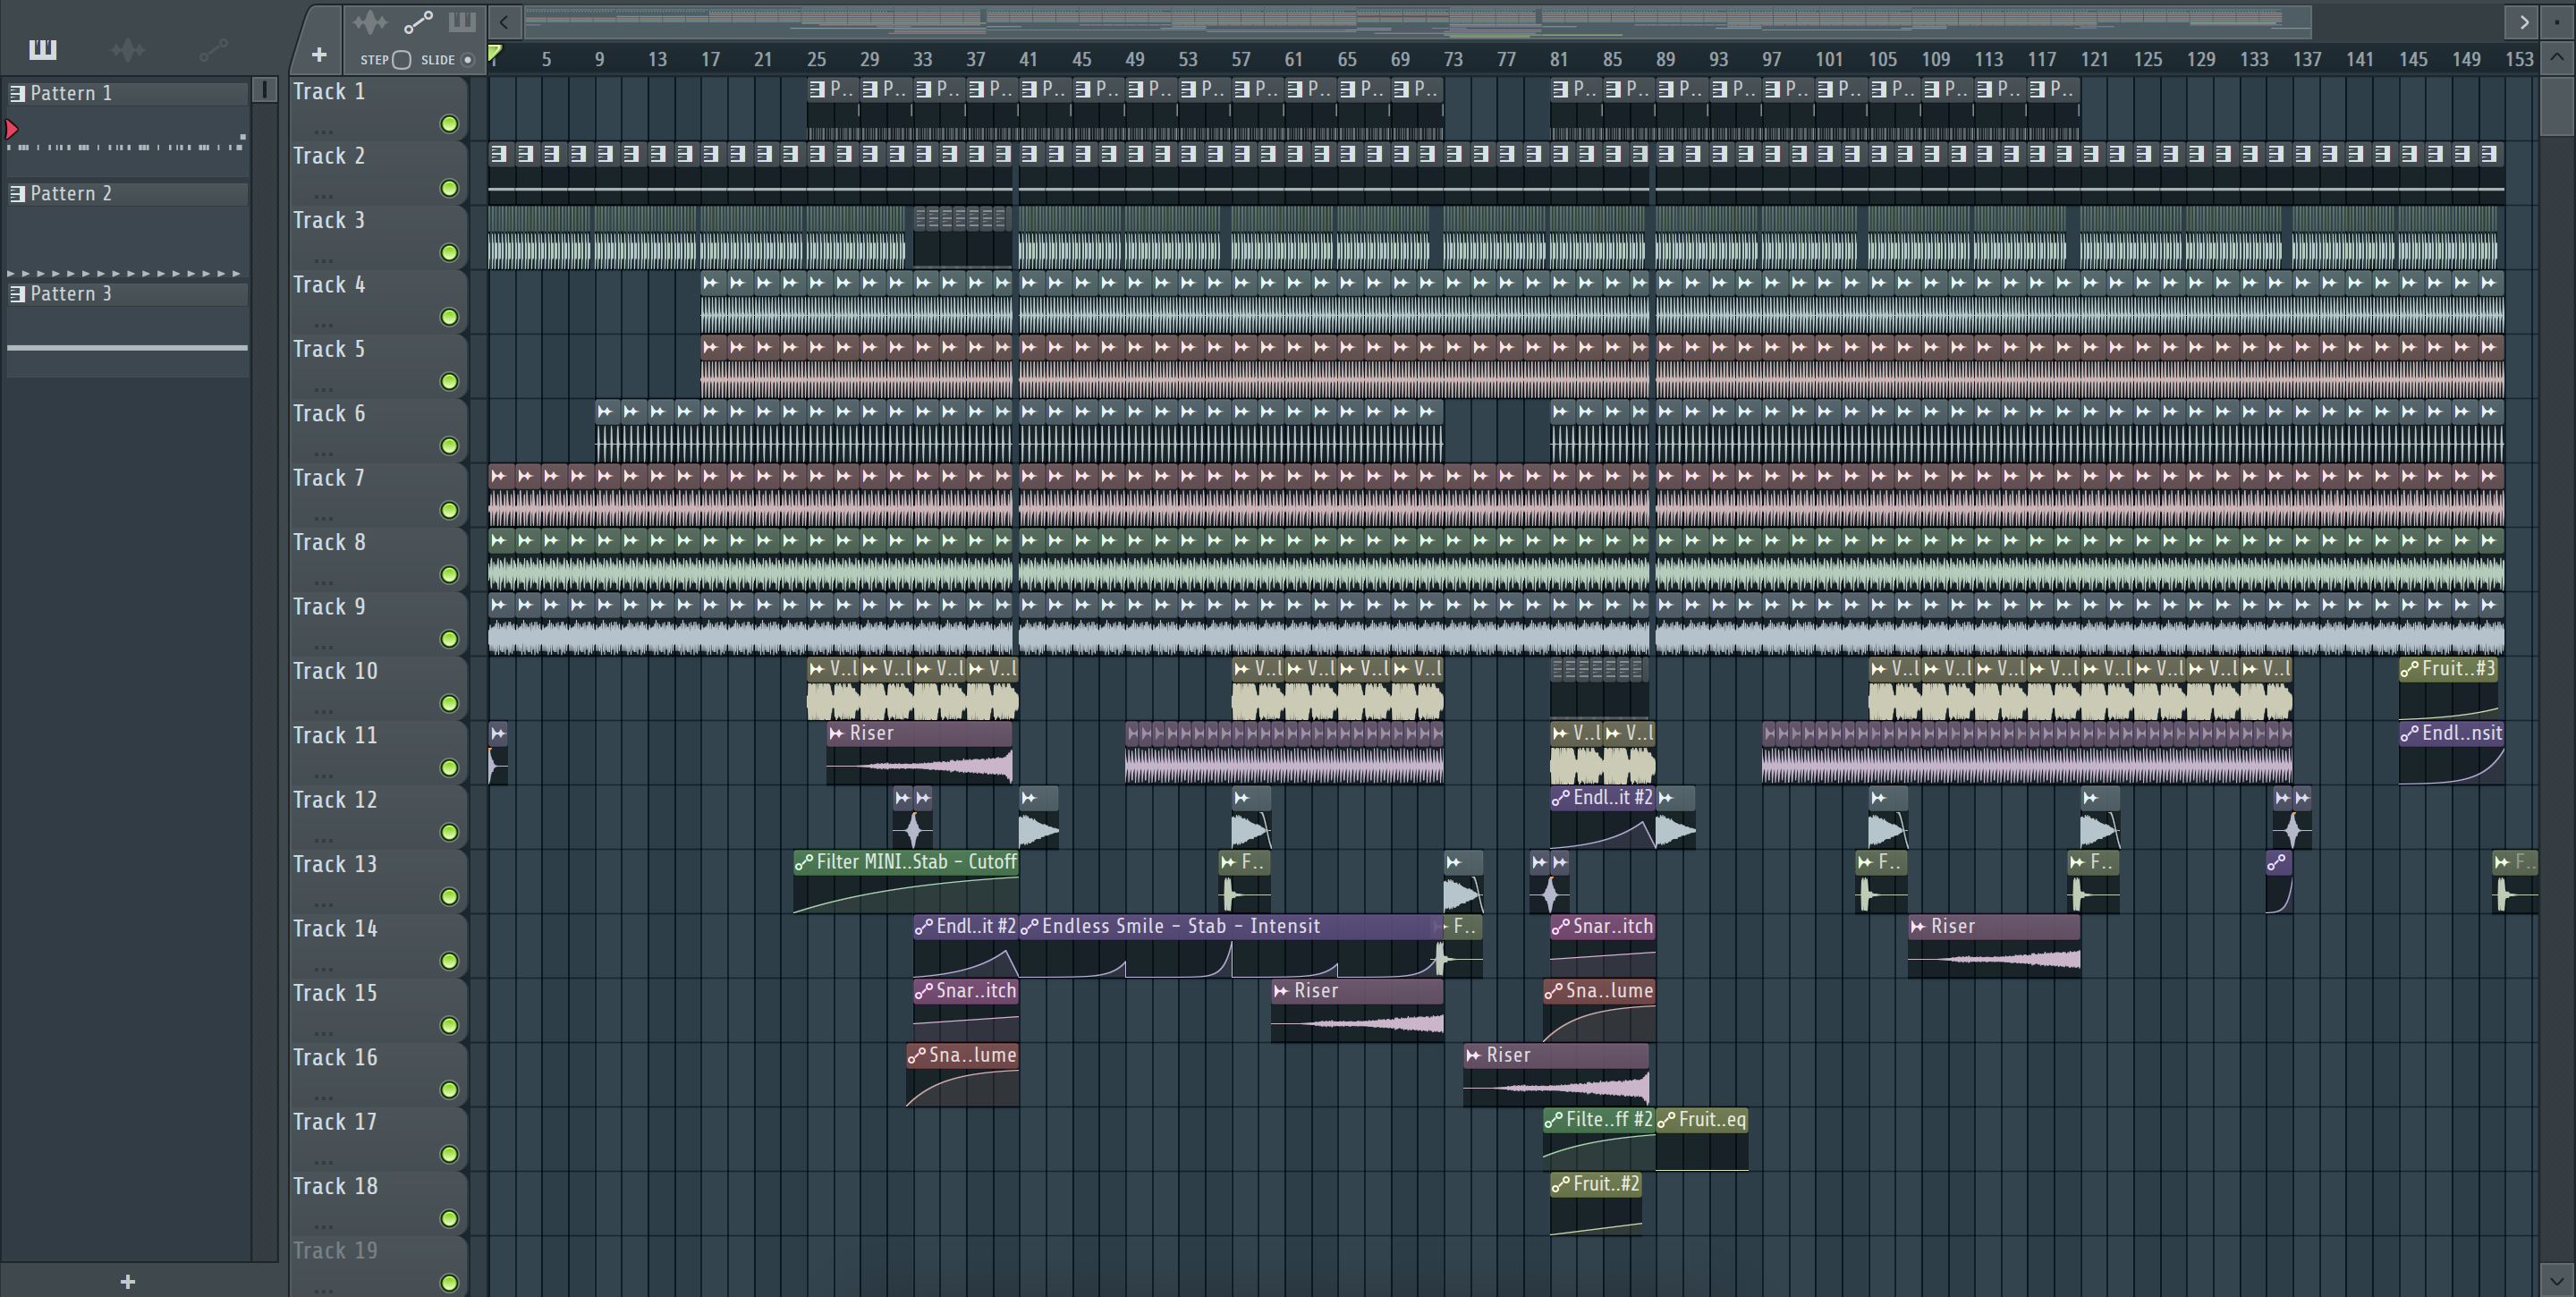Click the picker panel scrollbar handle

coord(264,89)
